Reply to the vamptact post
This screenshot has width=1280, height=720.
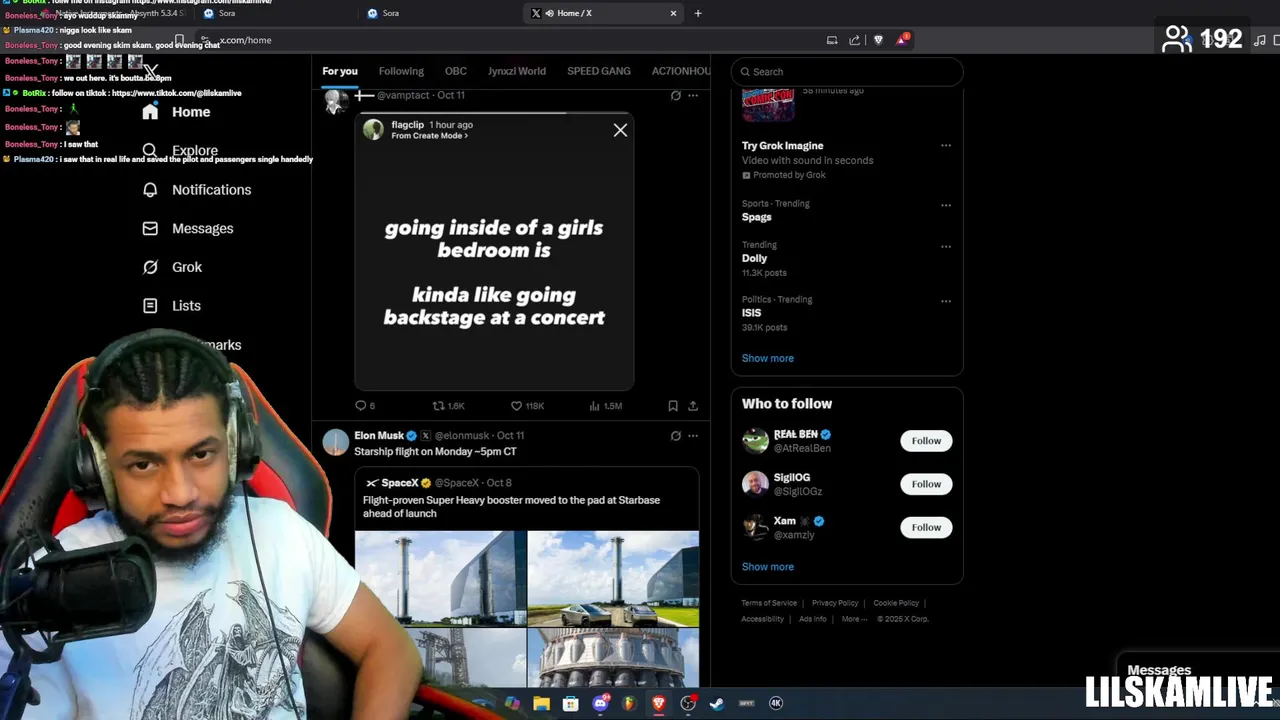(x=364, y=406)
